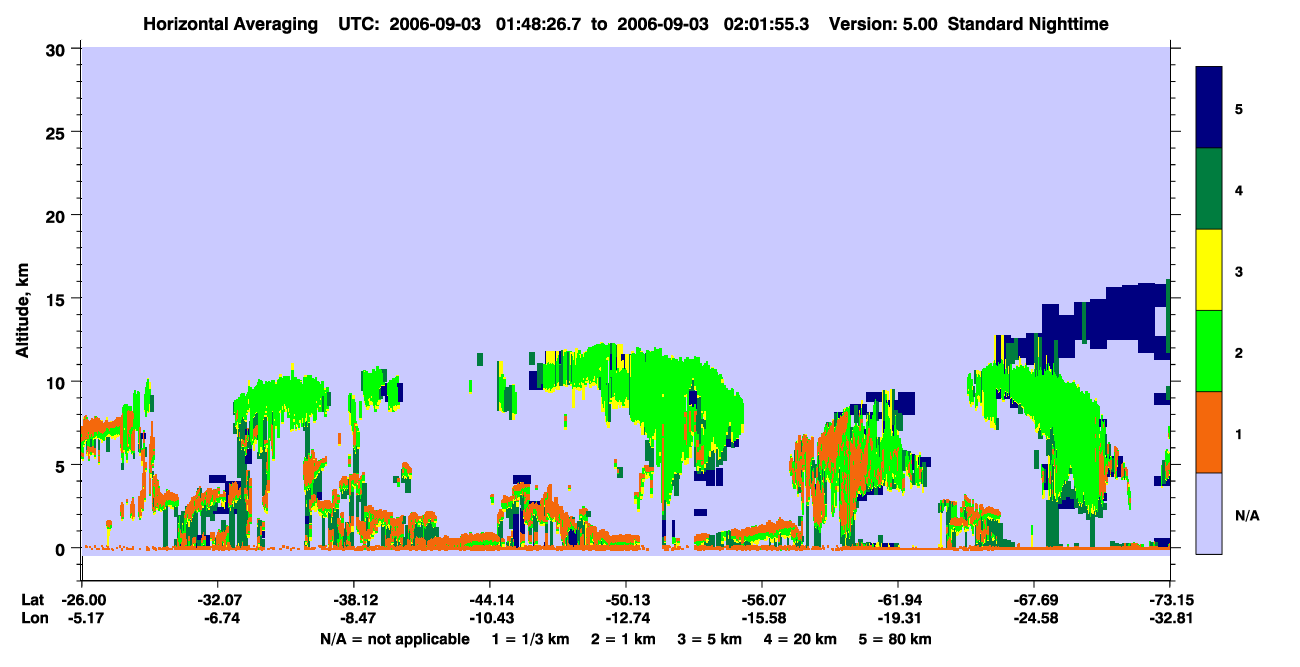
Task: Click latitude value -67.69
Action: [x=1034, y=600]
